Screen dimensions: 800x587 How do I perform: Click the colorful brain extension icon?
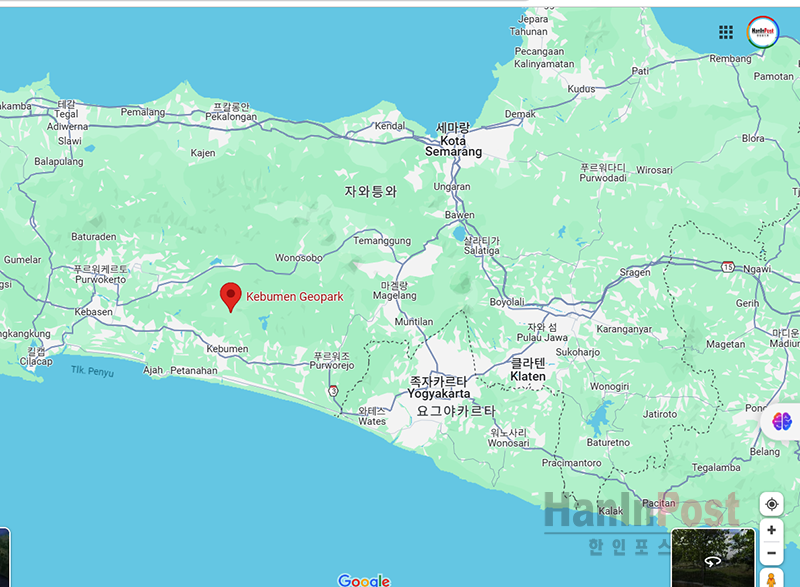(782, 422)
